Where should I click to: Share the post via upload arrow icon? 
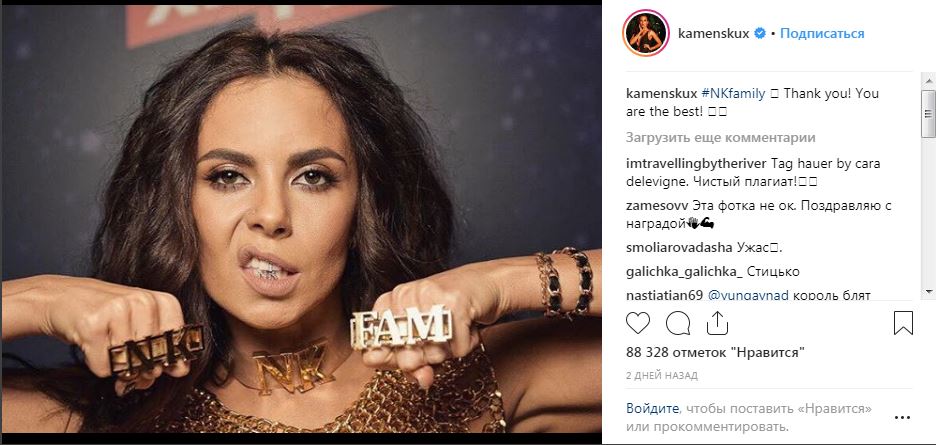717,323
